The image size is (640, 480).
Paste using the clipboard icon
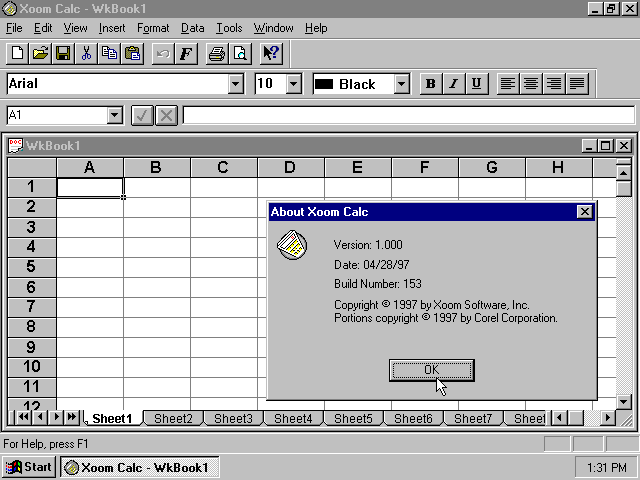coord(133,53)
